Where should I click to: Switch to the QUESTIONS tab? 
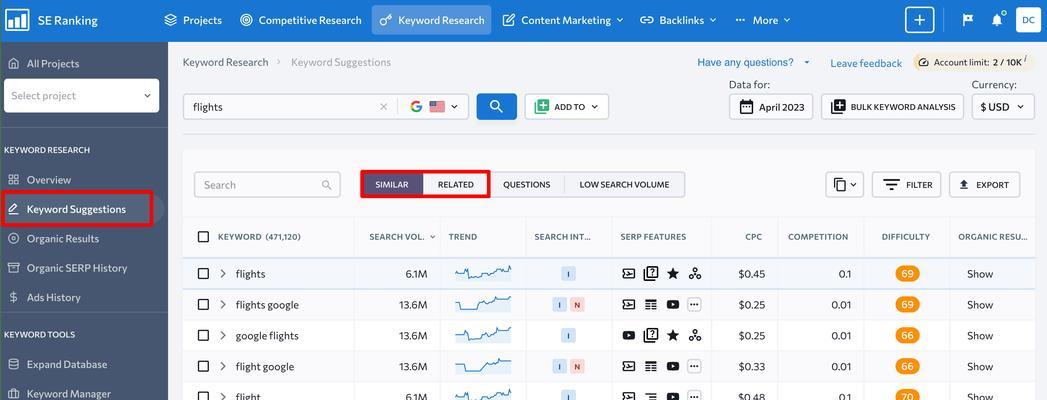coord(527,184)
